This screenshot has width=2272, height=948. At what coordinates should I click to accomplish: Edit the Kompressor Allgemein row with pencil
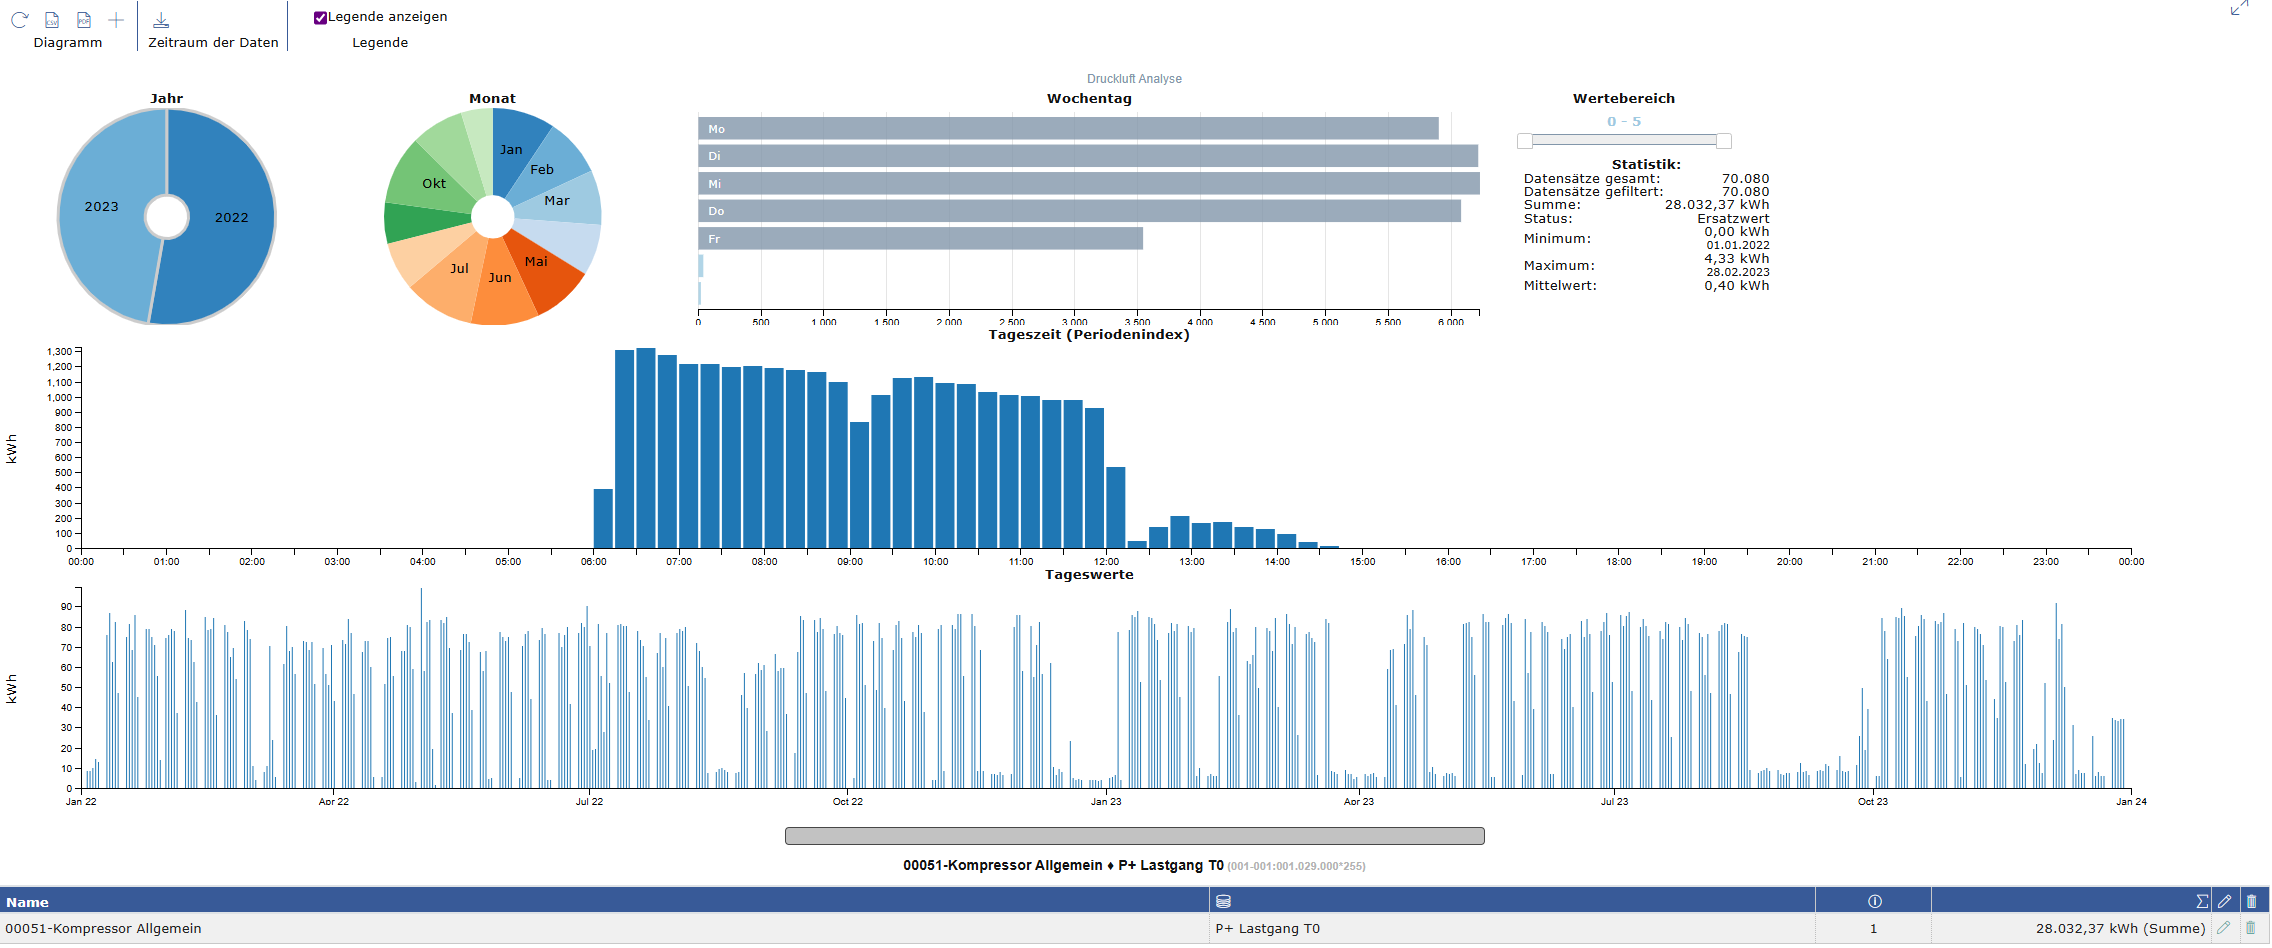pos(2223,928)
